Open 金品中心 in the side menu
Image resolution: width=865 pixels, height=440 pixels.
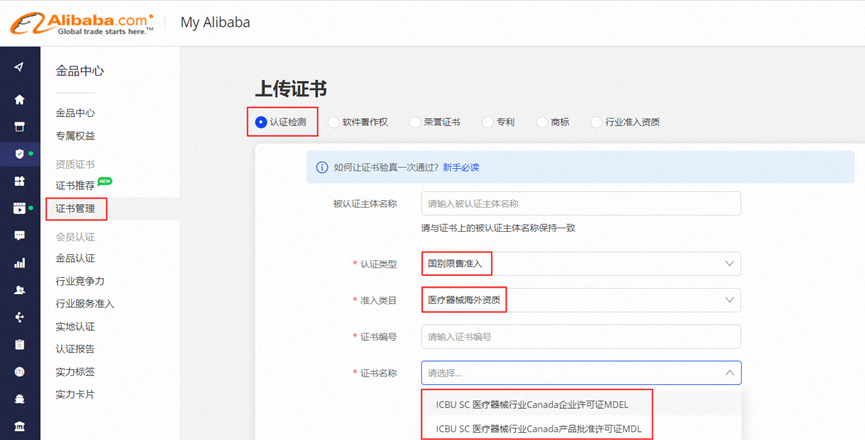click(75, 113)
